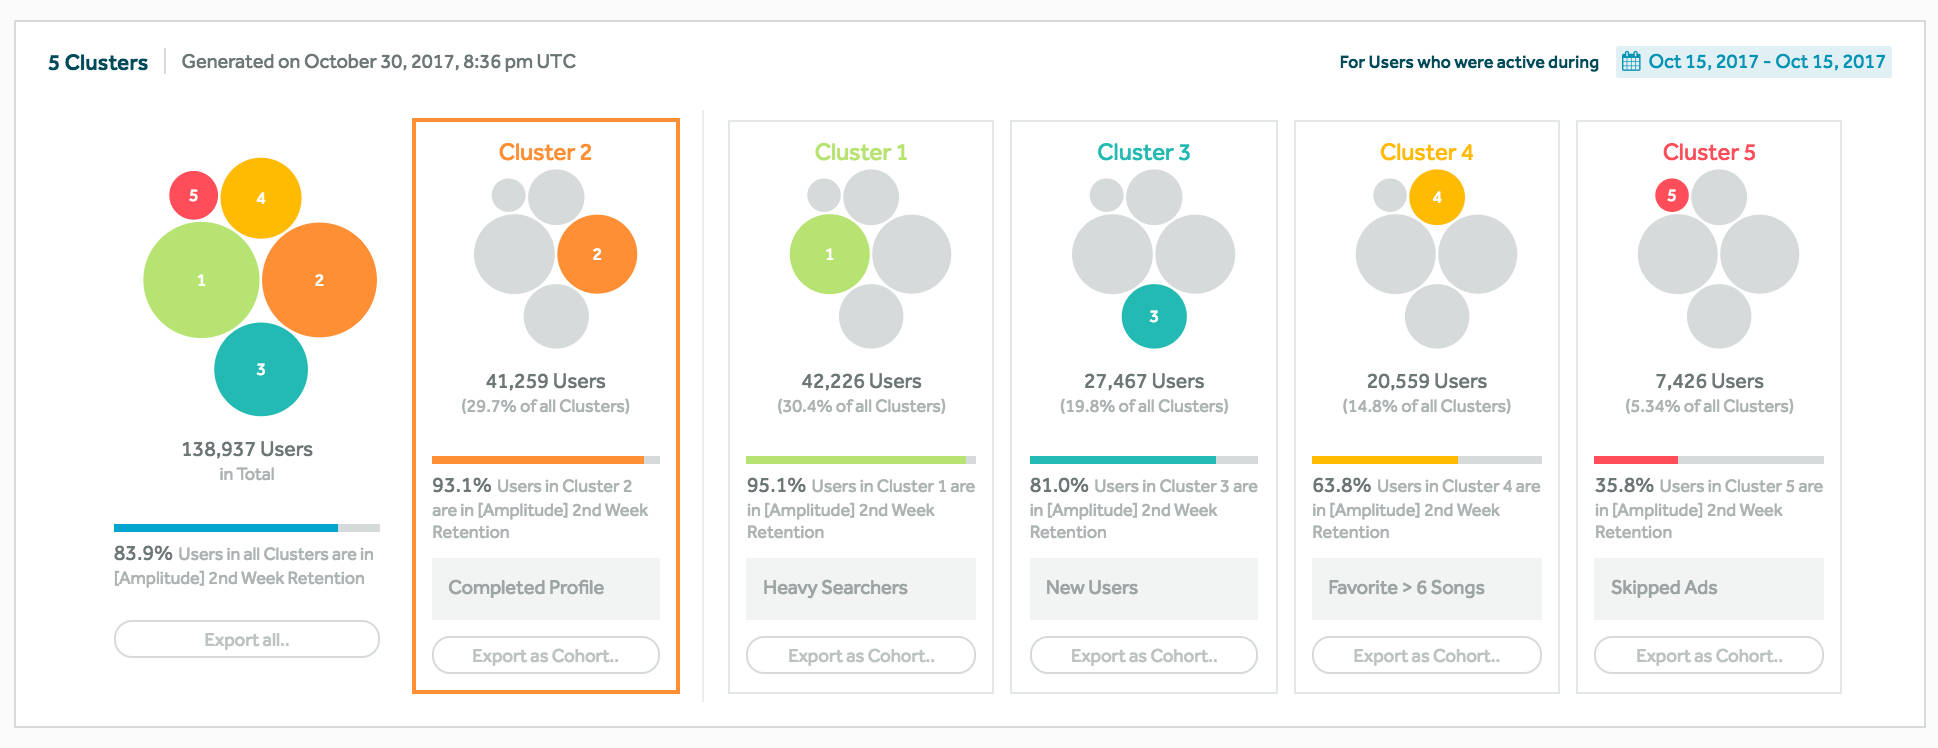
Task: Select yellow bubble 4 in overview chart
Action: (261, 198)
